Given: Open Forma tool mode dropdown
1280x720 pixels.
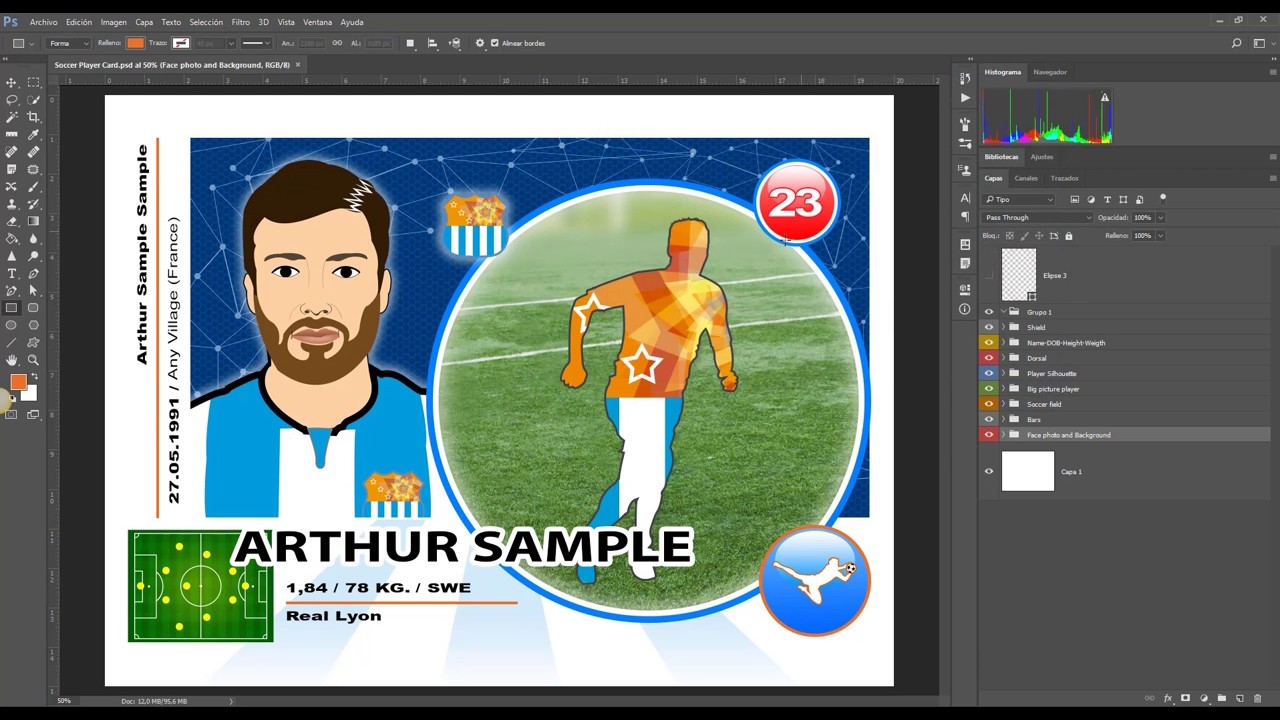Looking at the screenshot, I should coord(69,43).
